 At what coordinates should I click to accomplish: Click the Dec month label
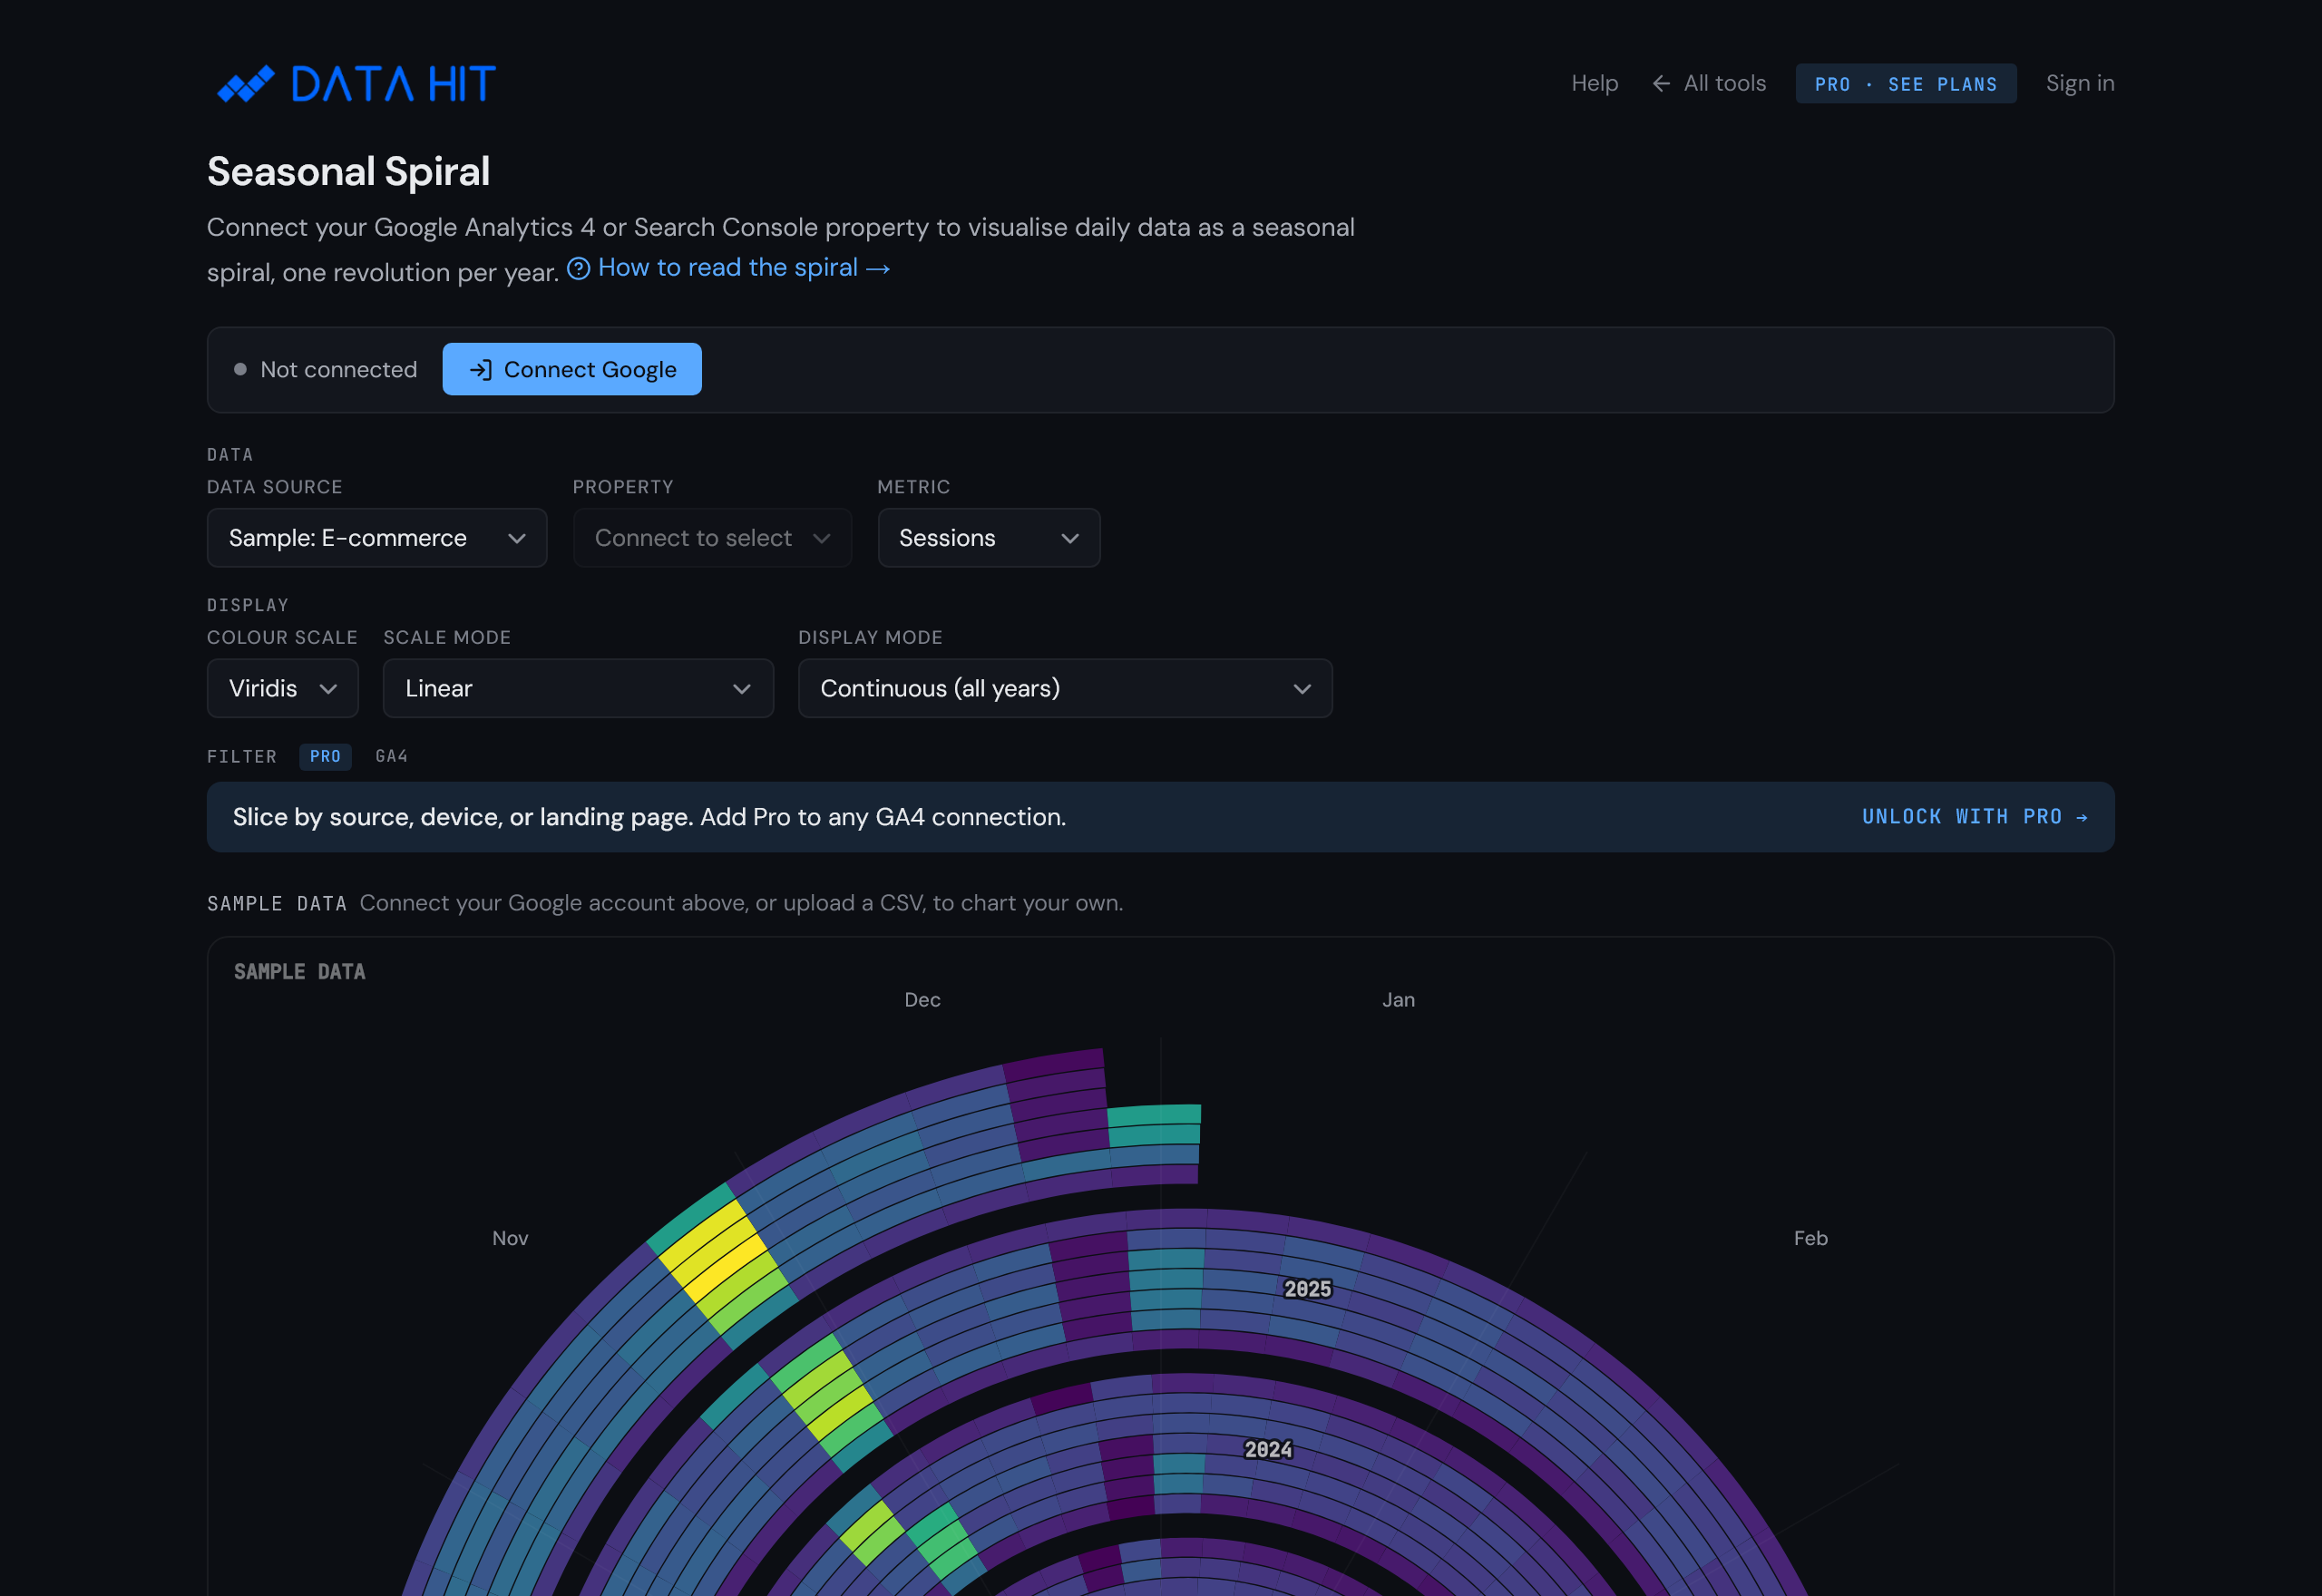click(x=922, y=1000)
